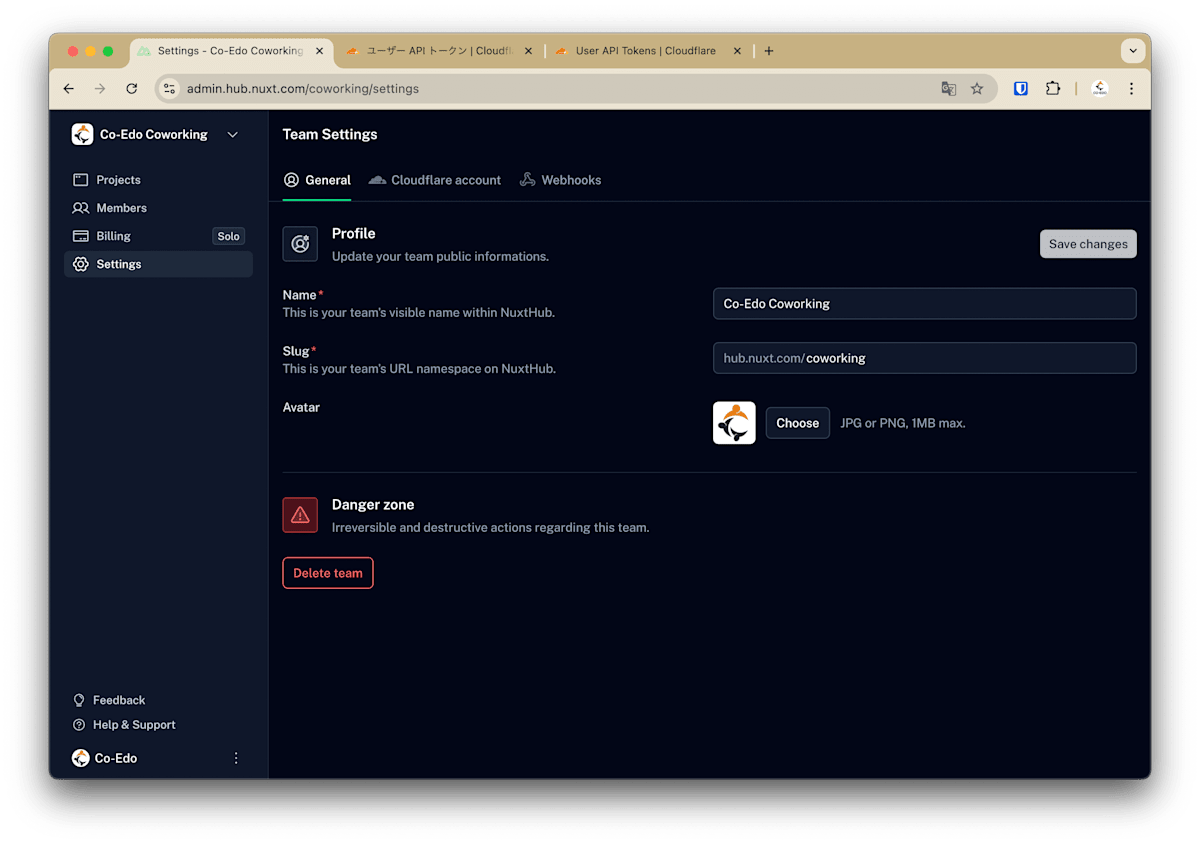Go forward in browser history
This screenshot has width=1200, height=844.
click(100, 89)
